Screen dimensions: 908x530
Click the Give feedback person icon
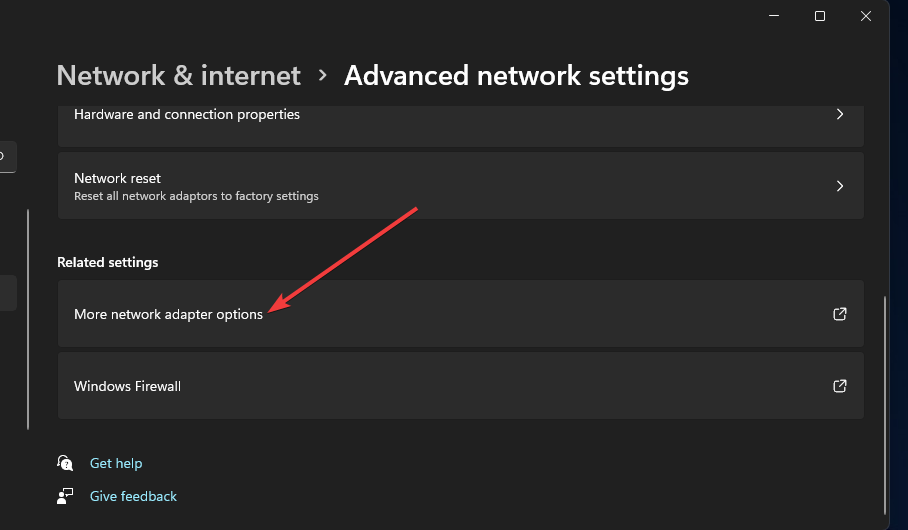tap(66, 496)
